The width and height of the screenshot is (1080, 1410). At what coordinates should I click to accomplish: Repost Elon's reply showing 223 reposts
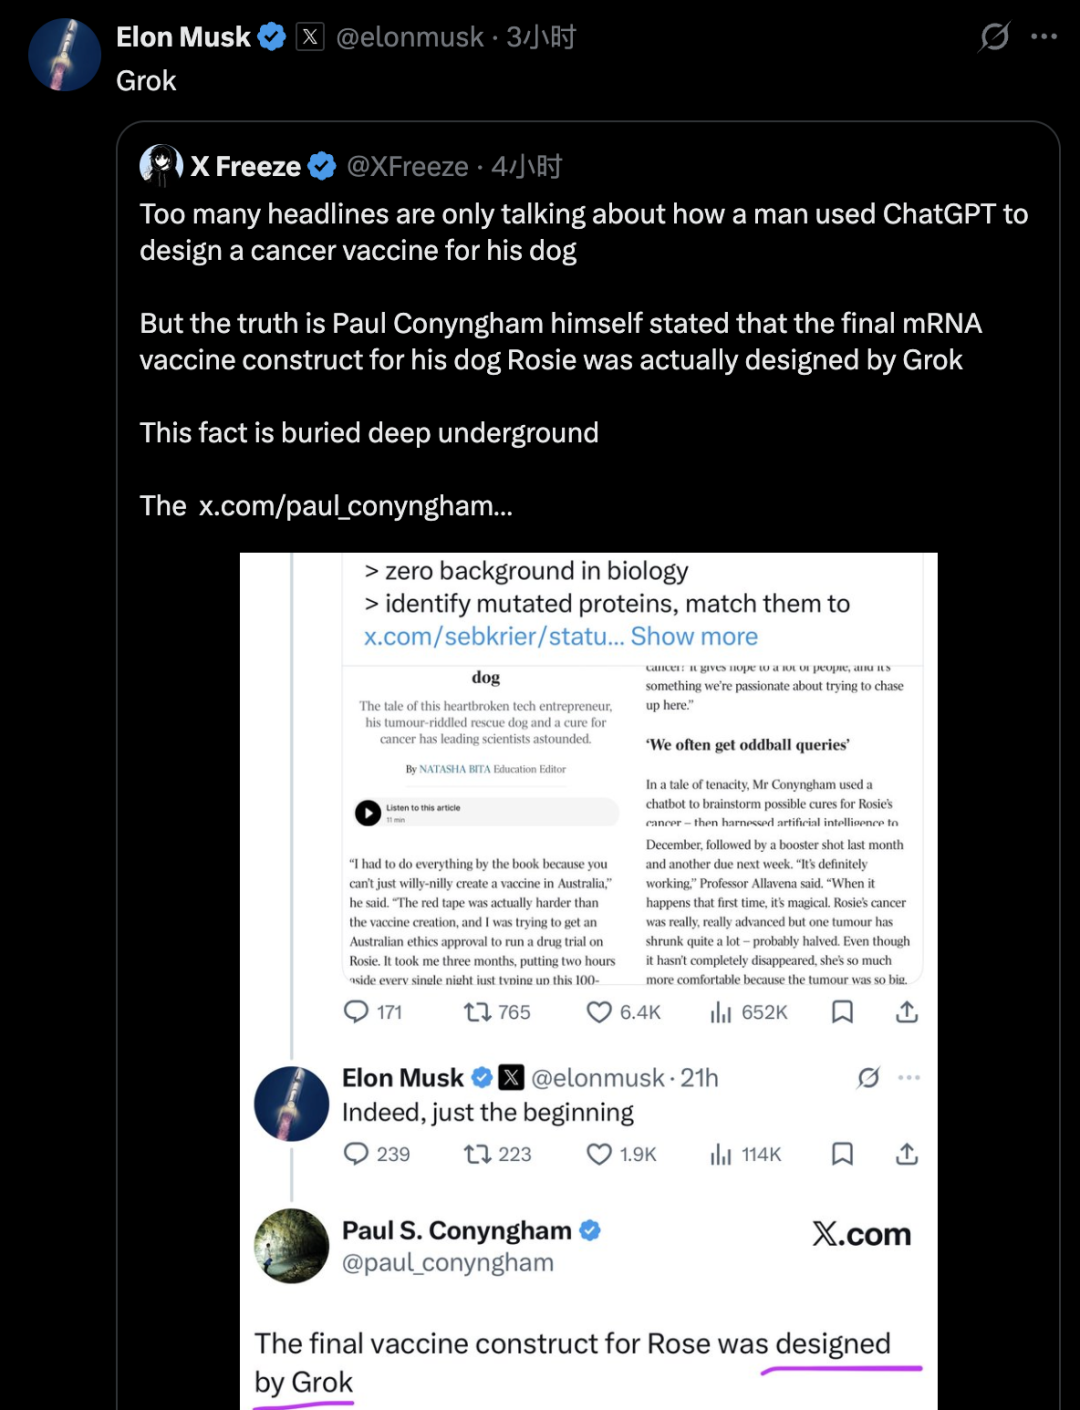coord(477,1154)
